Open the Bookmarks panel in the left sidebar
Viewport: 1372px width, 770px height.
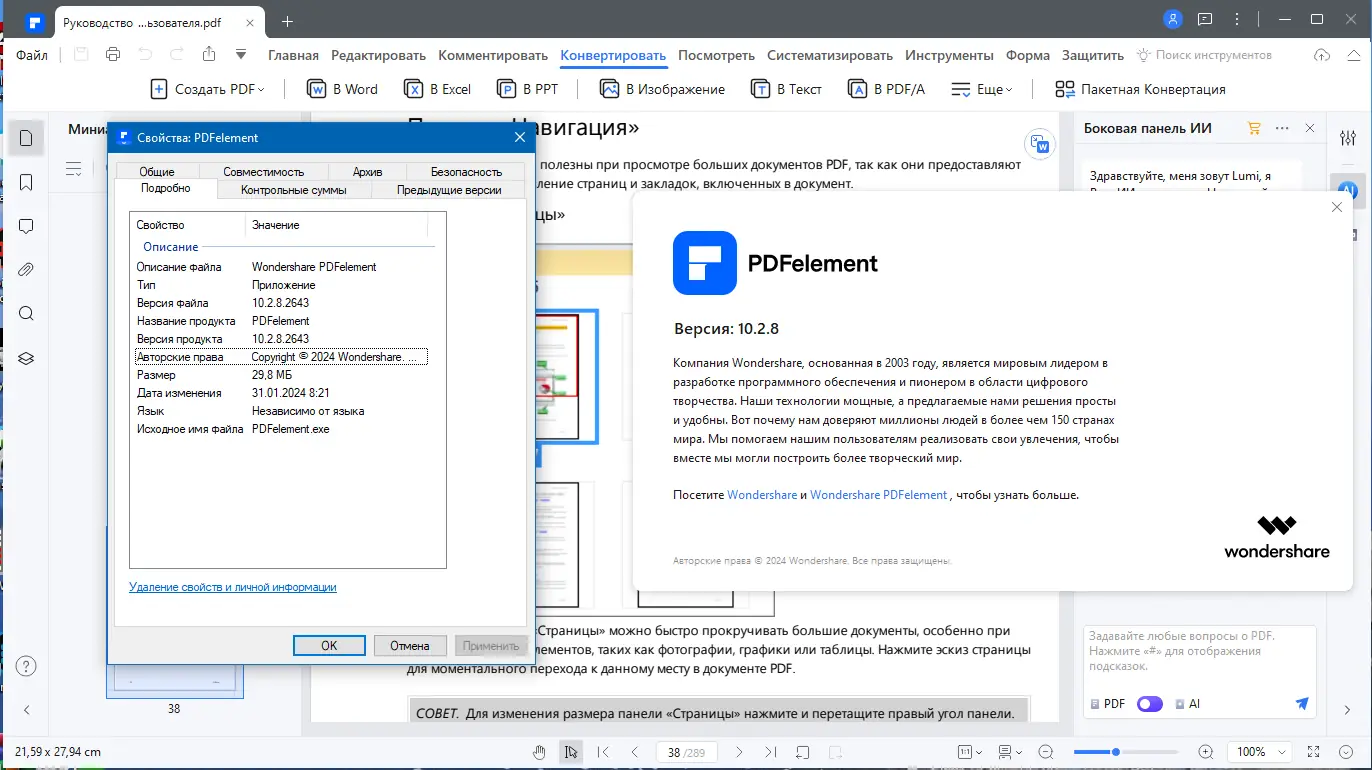click(x=26, y=182)
